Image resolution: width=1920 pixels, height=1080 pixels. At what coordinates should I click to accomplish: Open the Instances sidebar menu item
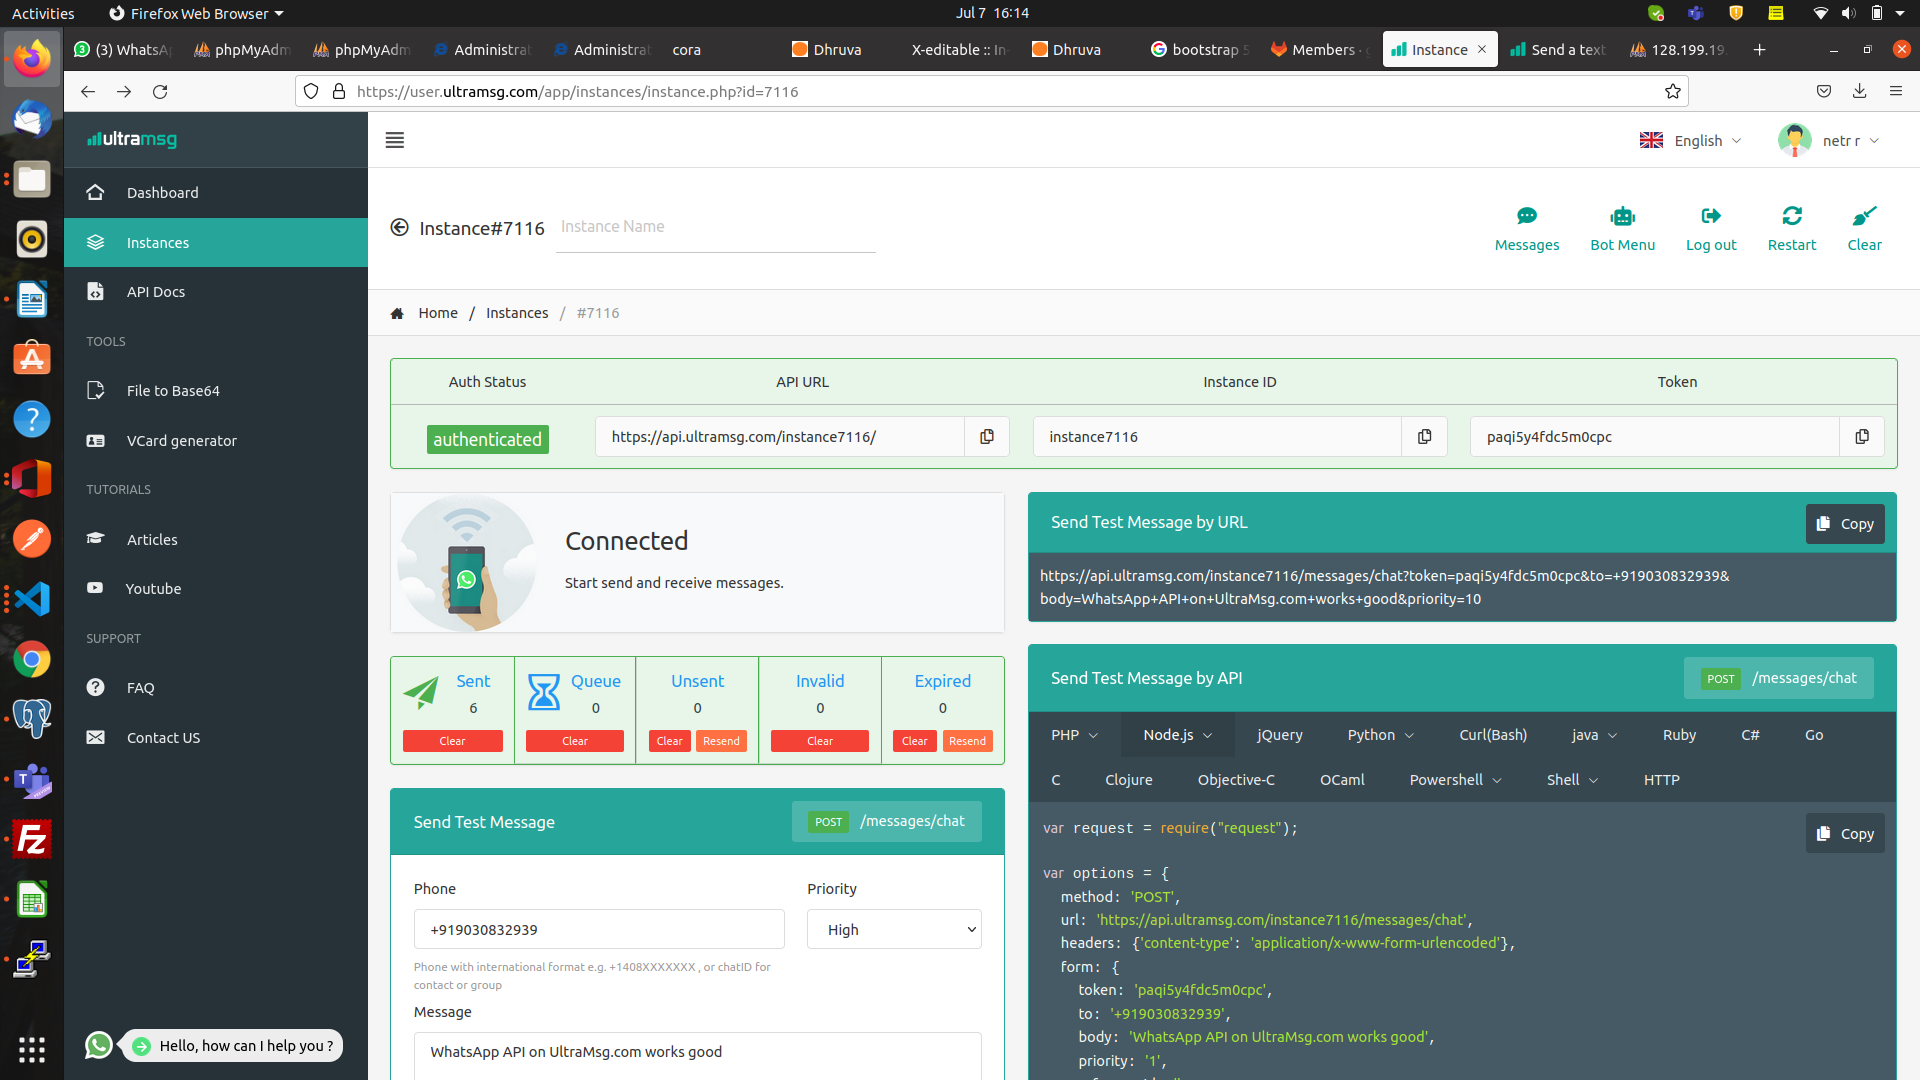coord(216,243)
